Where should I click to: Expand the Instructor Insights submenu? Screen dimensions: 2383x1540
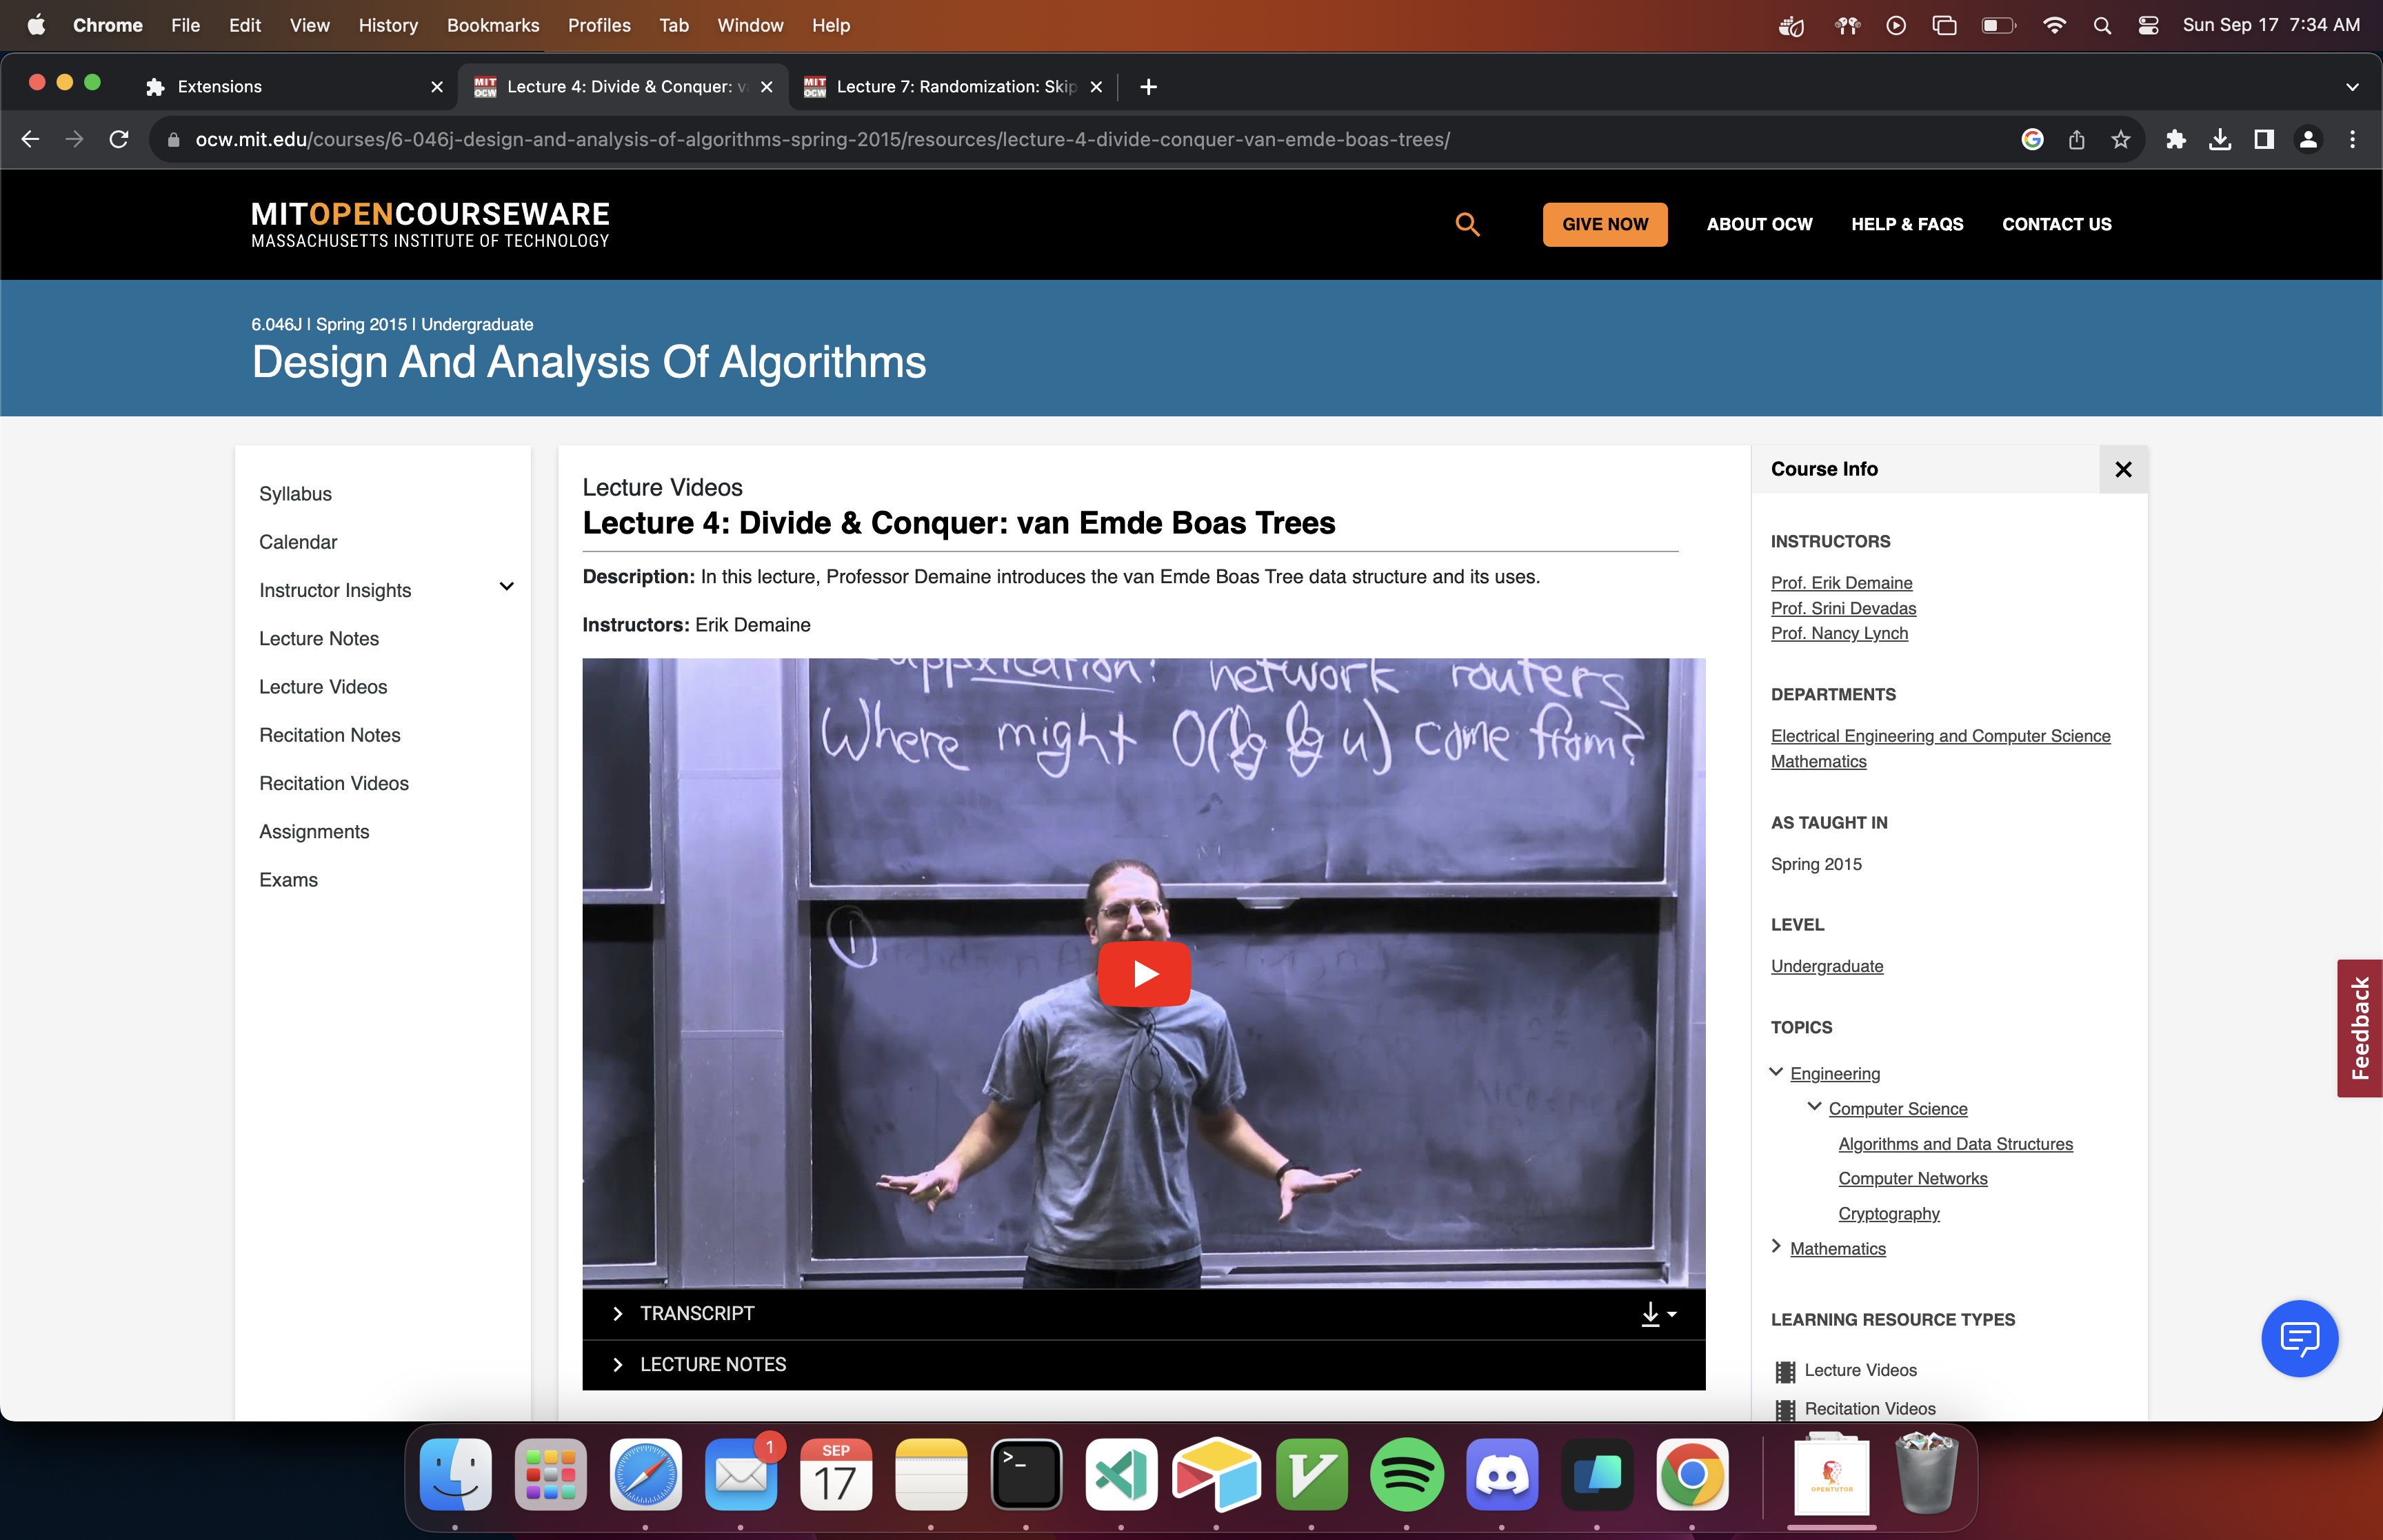tap(506, 587)
